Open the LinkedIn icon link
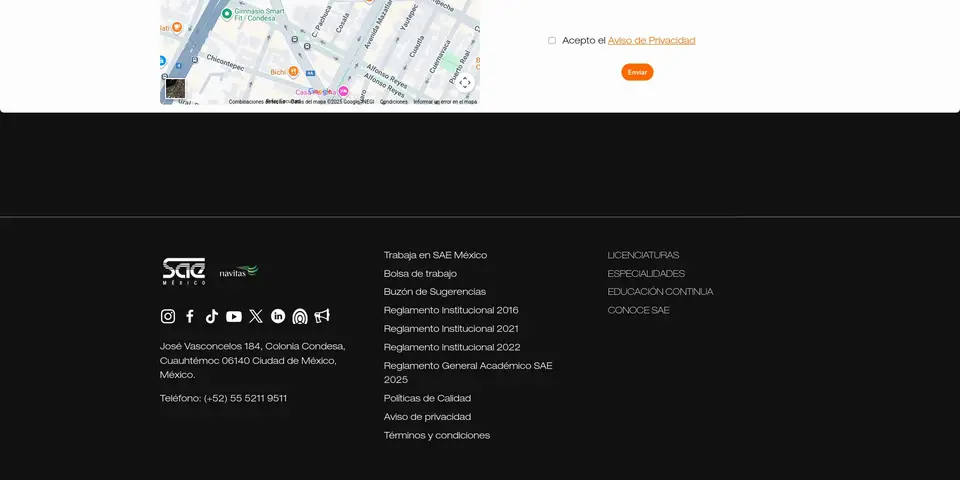The image size is (960, 480). pyautogui.click(x=278, y=316)
